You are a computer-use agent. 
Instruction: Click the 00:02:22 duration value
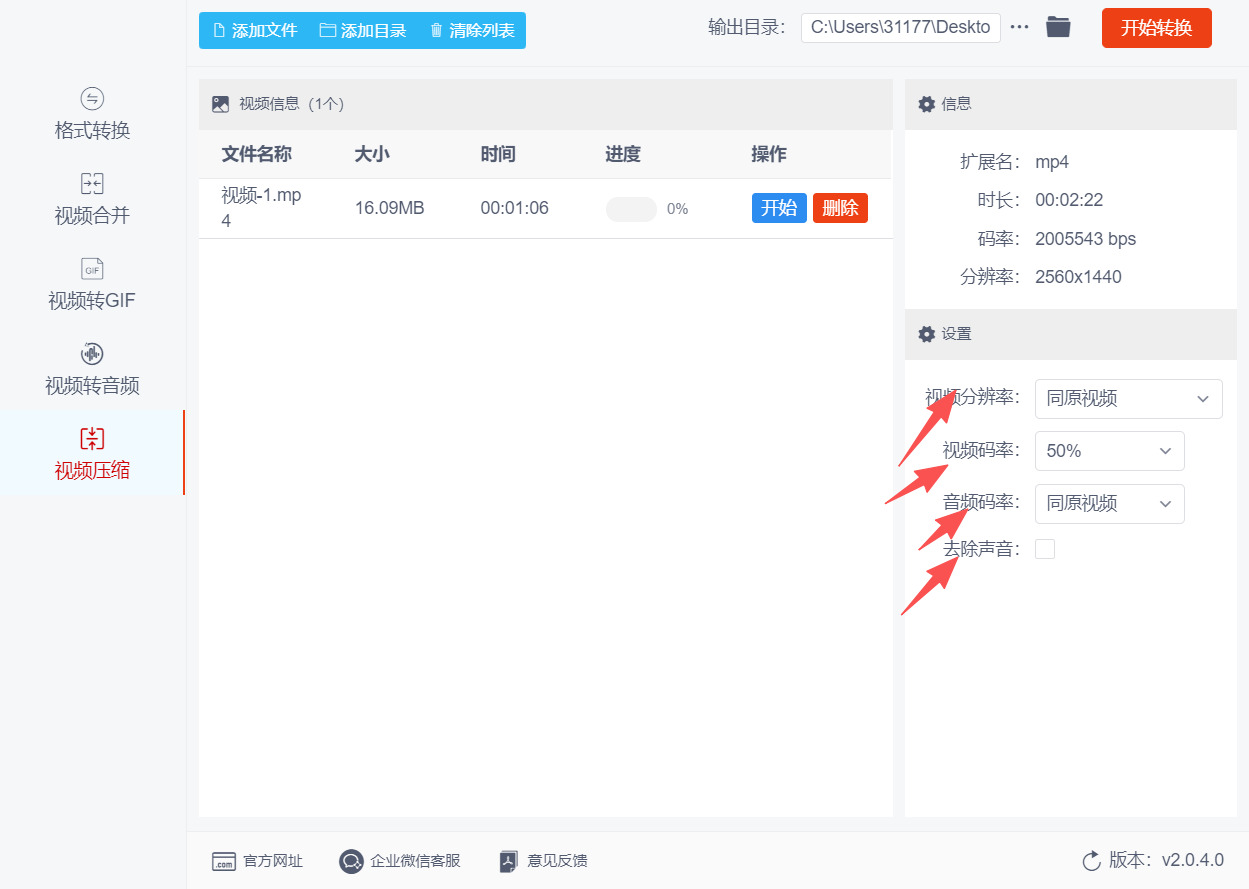1069,200
